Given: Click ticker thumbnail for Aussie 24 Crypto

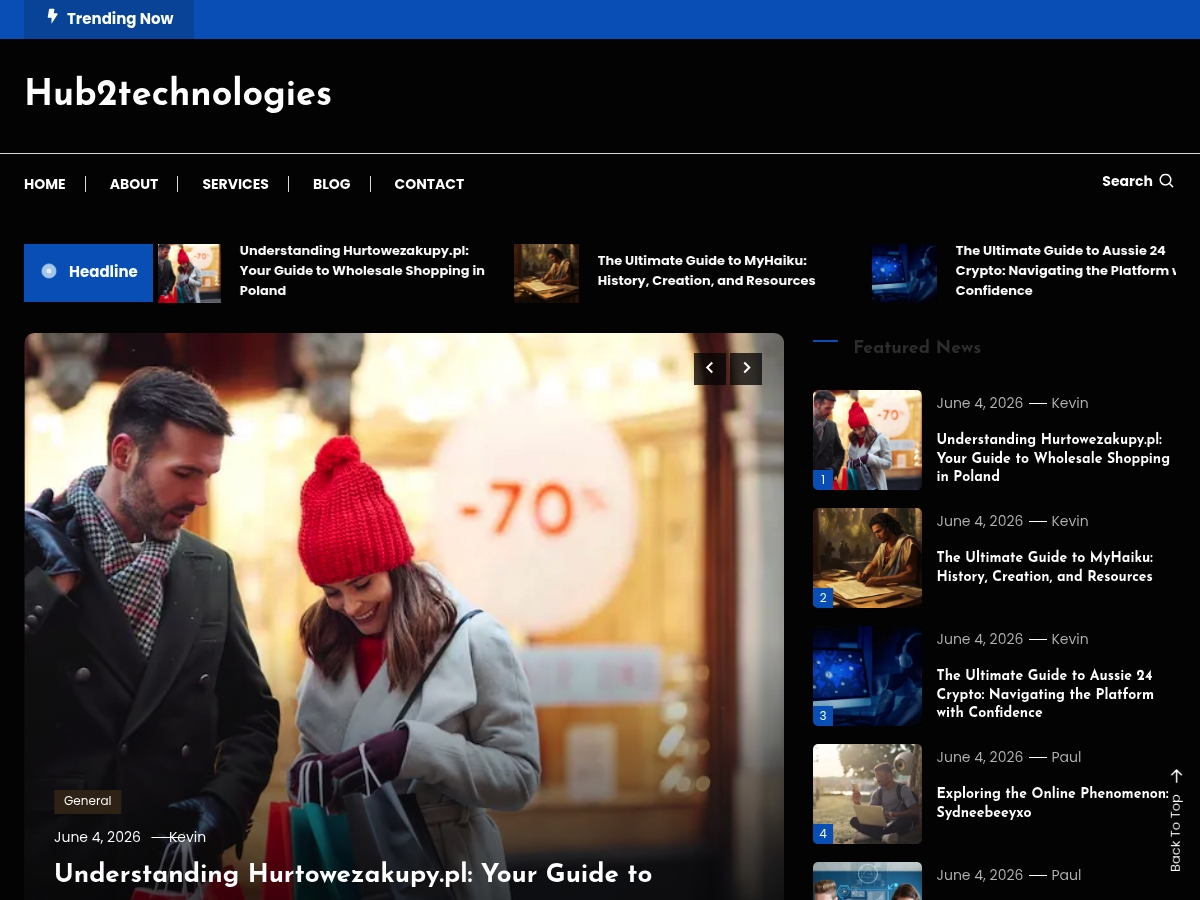Looking at the screenshot, I should pyautogui.click(x=904, y=273).
